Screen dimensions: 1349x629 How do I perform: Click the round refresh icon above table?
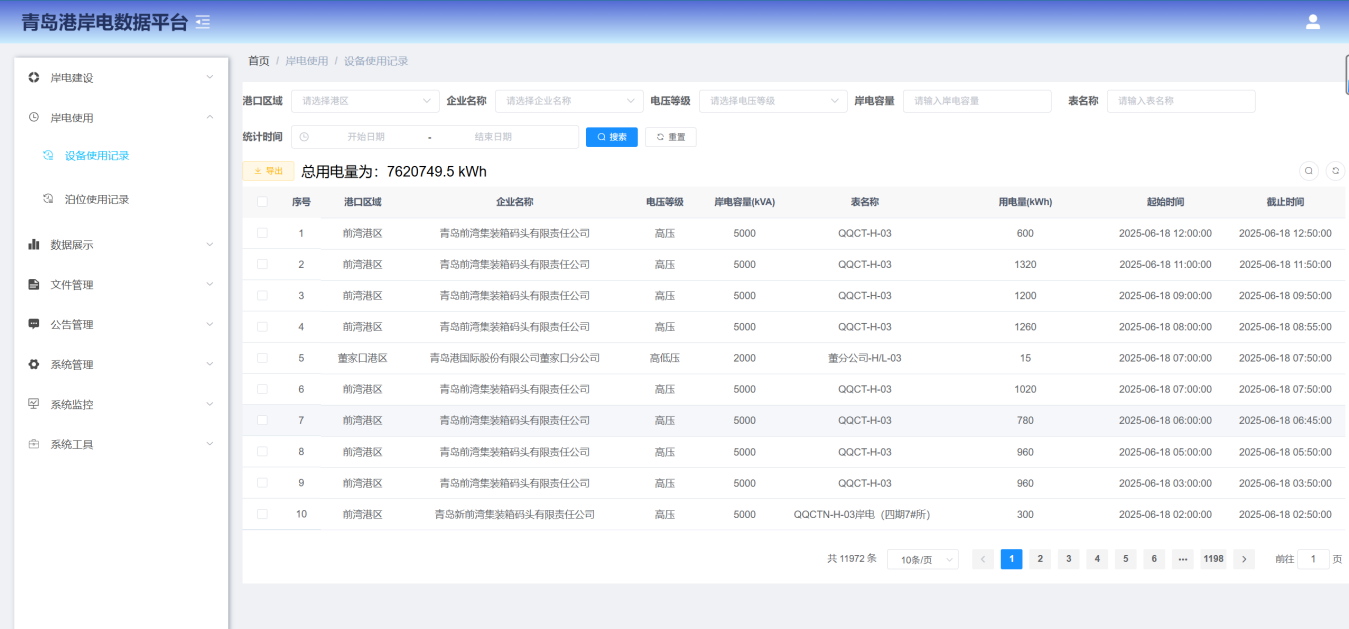click(1335, 171)
